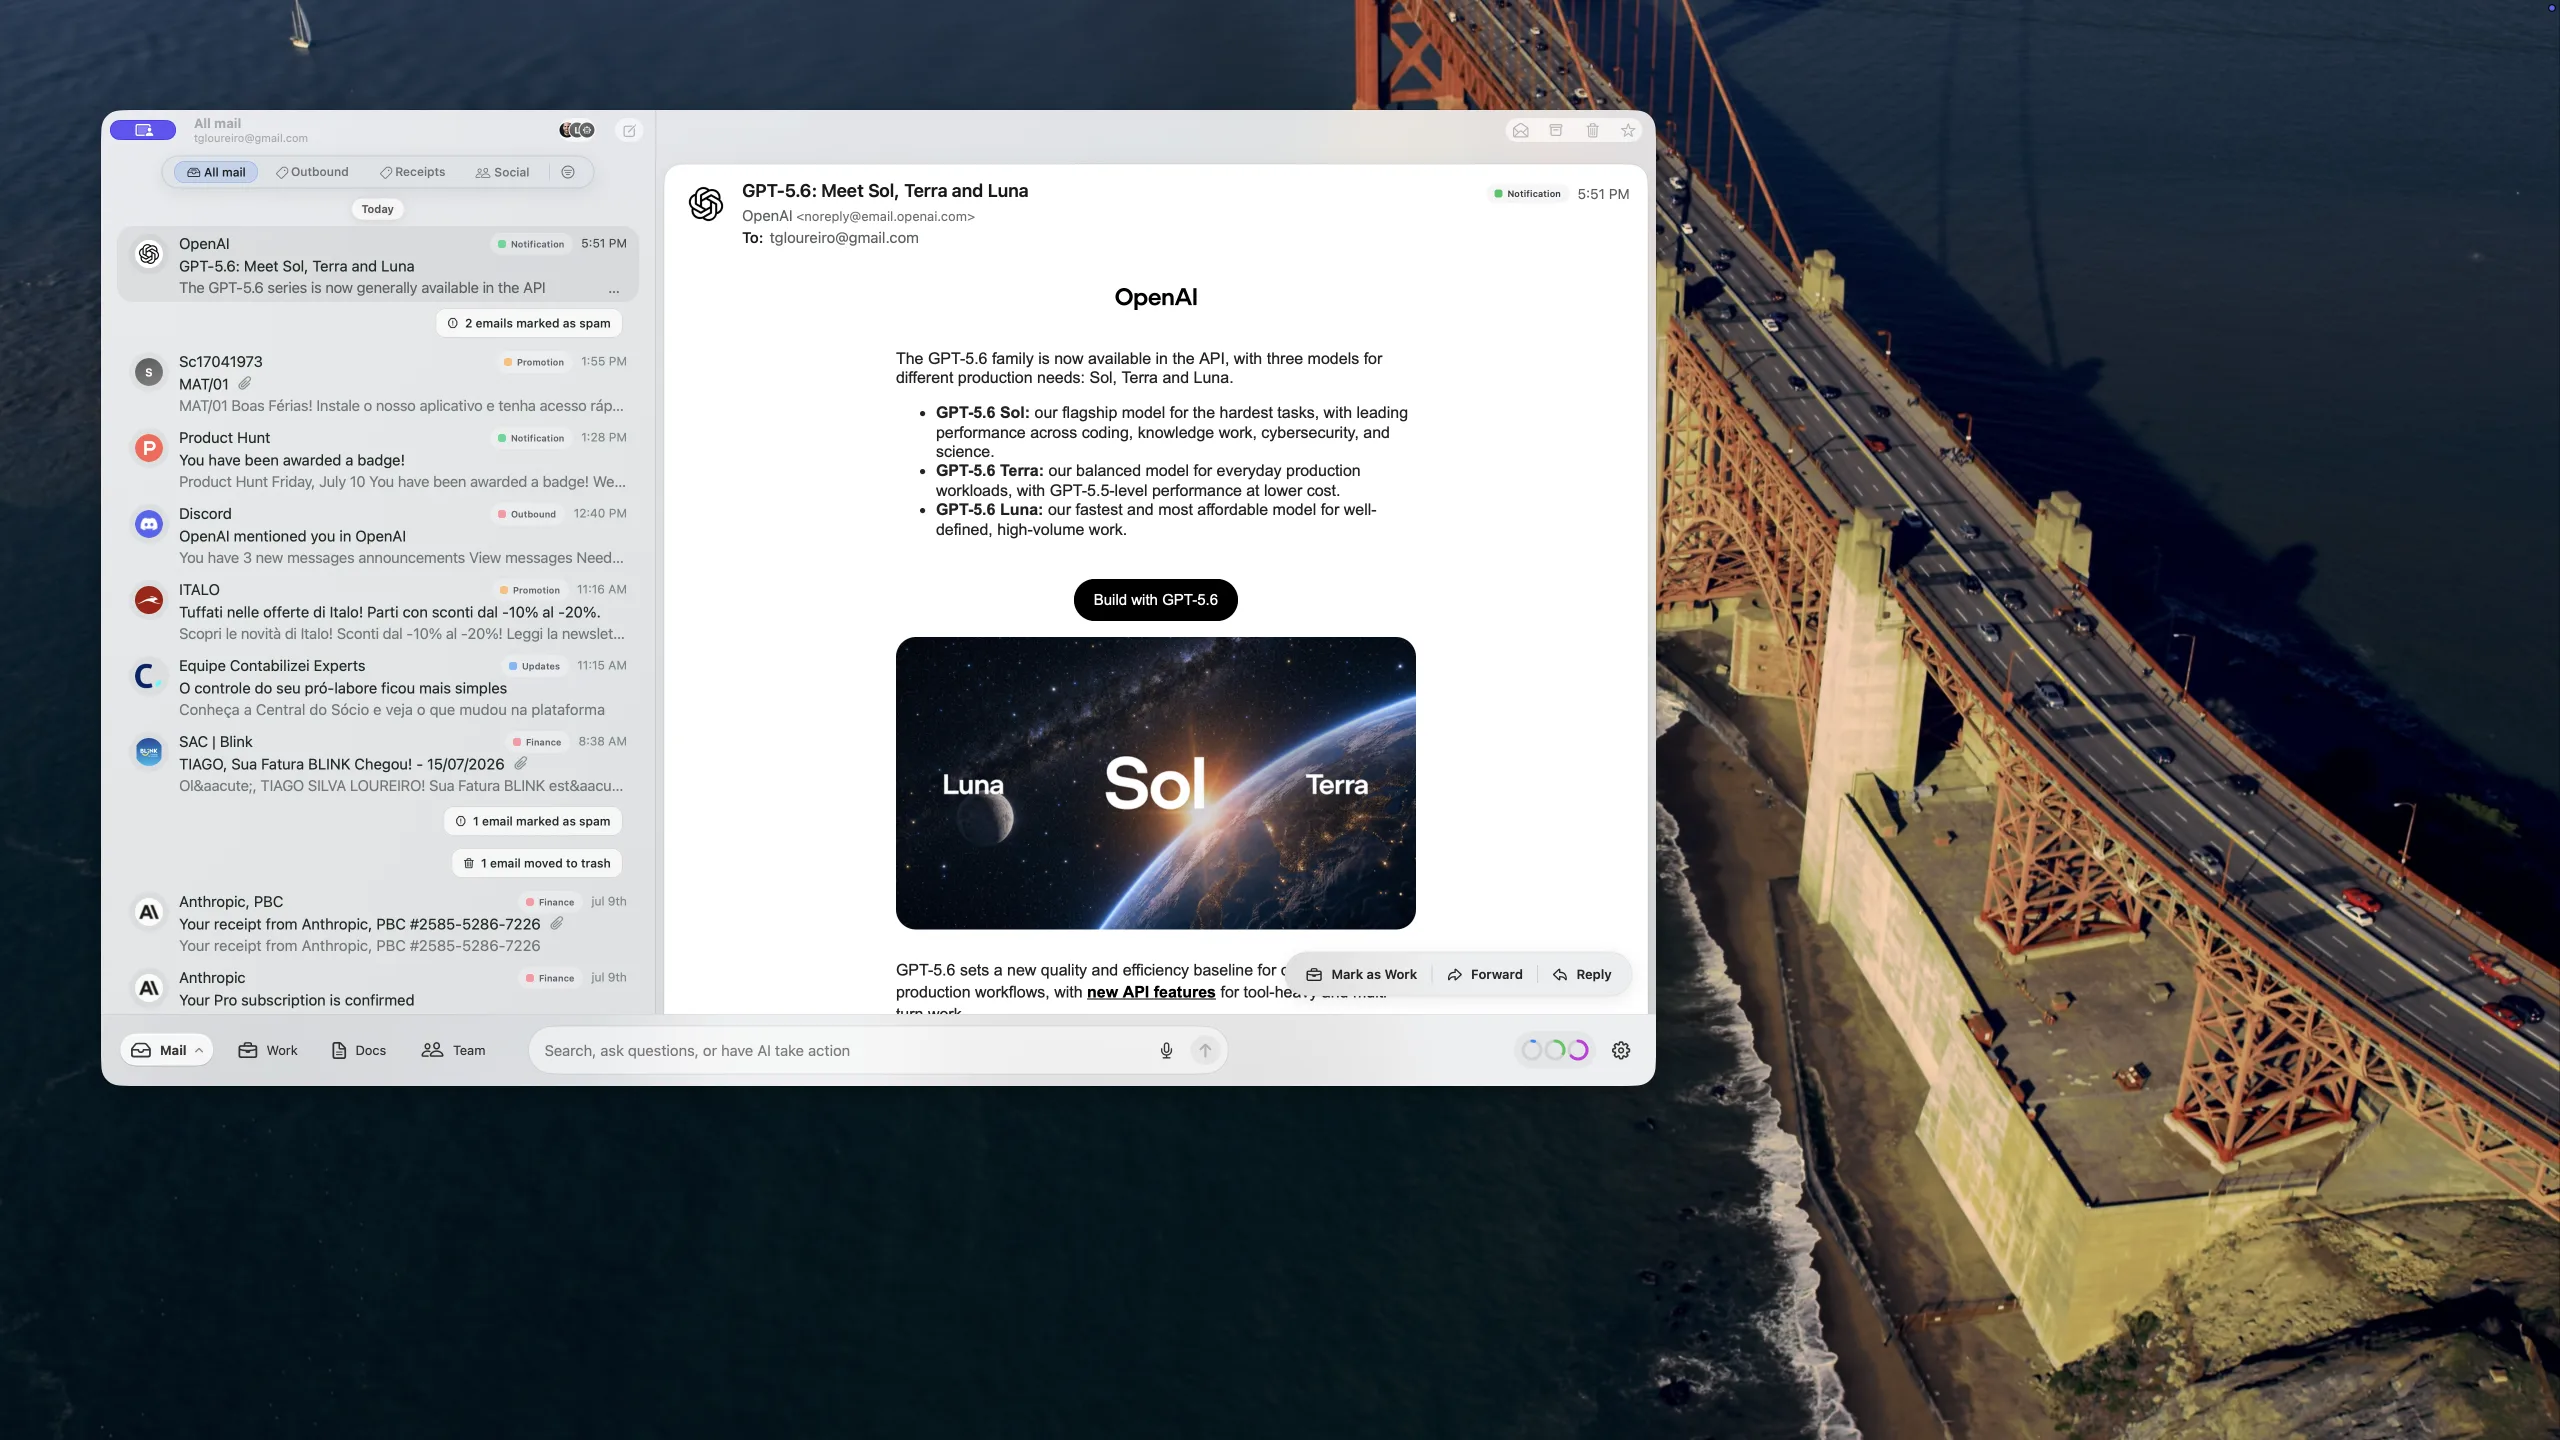Click the OpenAI logo in the email header

tap(706, 204)
